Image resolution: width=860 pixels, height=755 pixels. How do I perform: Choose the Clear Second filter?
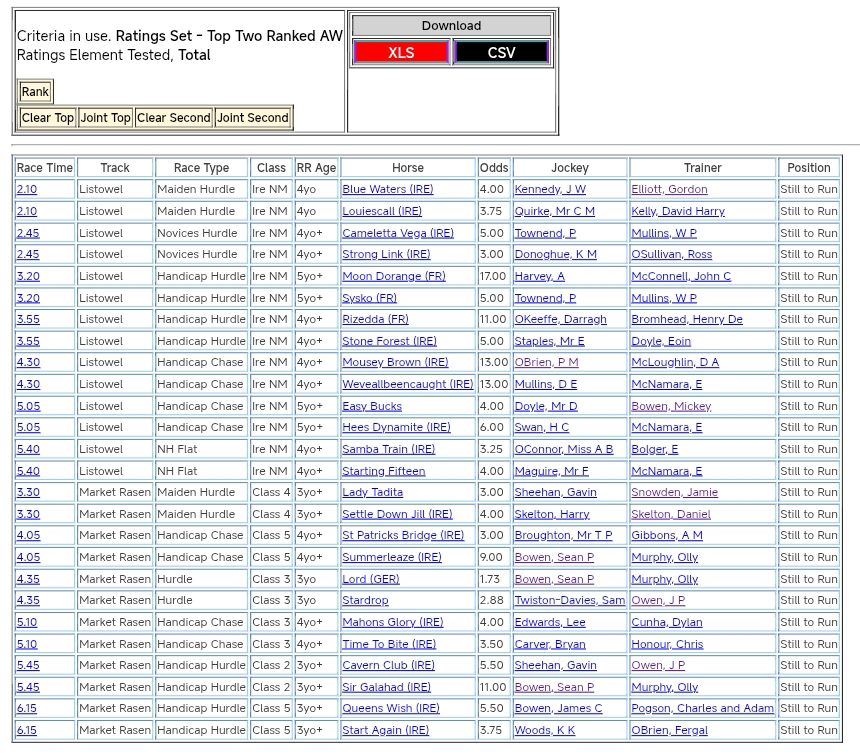tap(174, 118)
